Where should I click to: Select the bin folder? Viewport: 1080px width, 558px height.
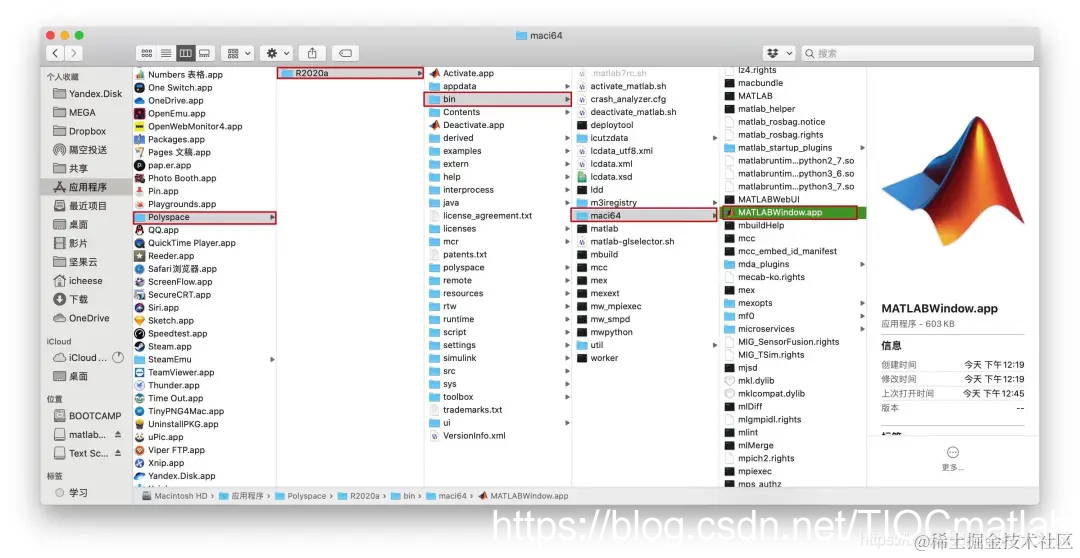point(498,99)
